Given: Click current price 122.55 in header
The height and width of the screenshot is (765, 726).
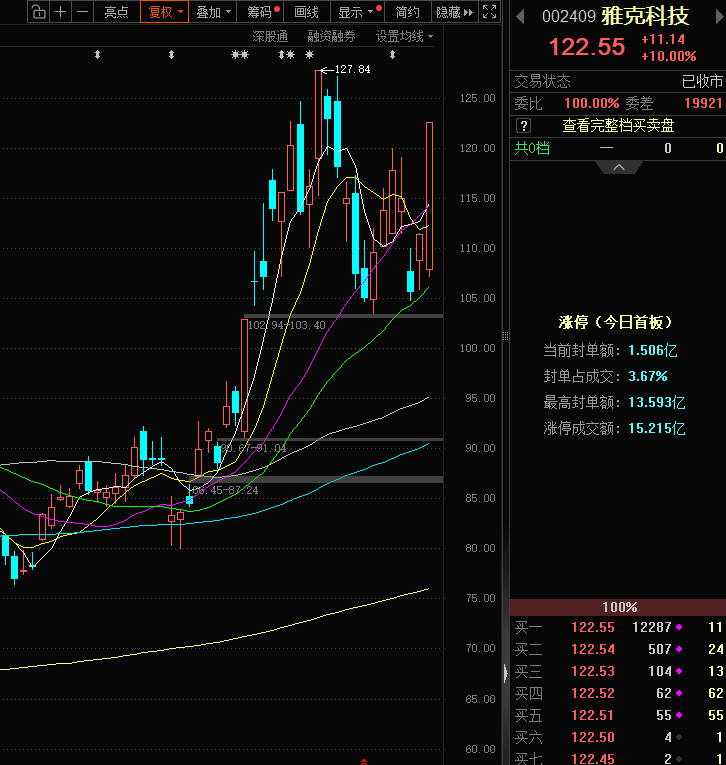Looking at the screenshot, I should click(x=586, y=47).
